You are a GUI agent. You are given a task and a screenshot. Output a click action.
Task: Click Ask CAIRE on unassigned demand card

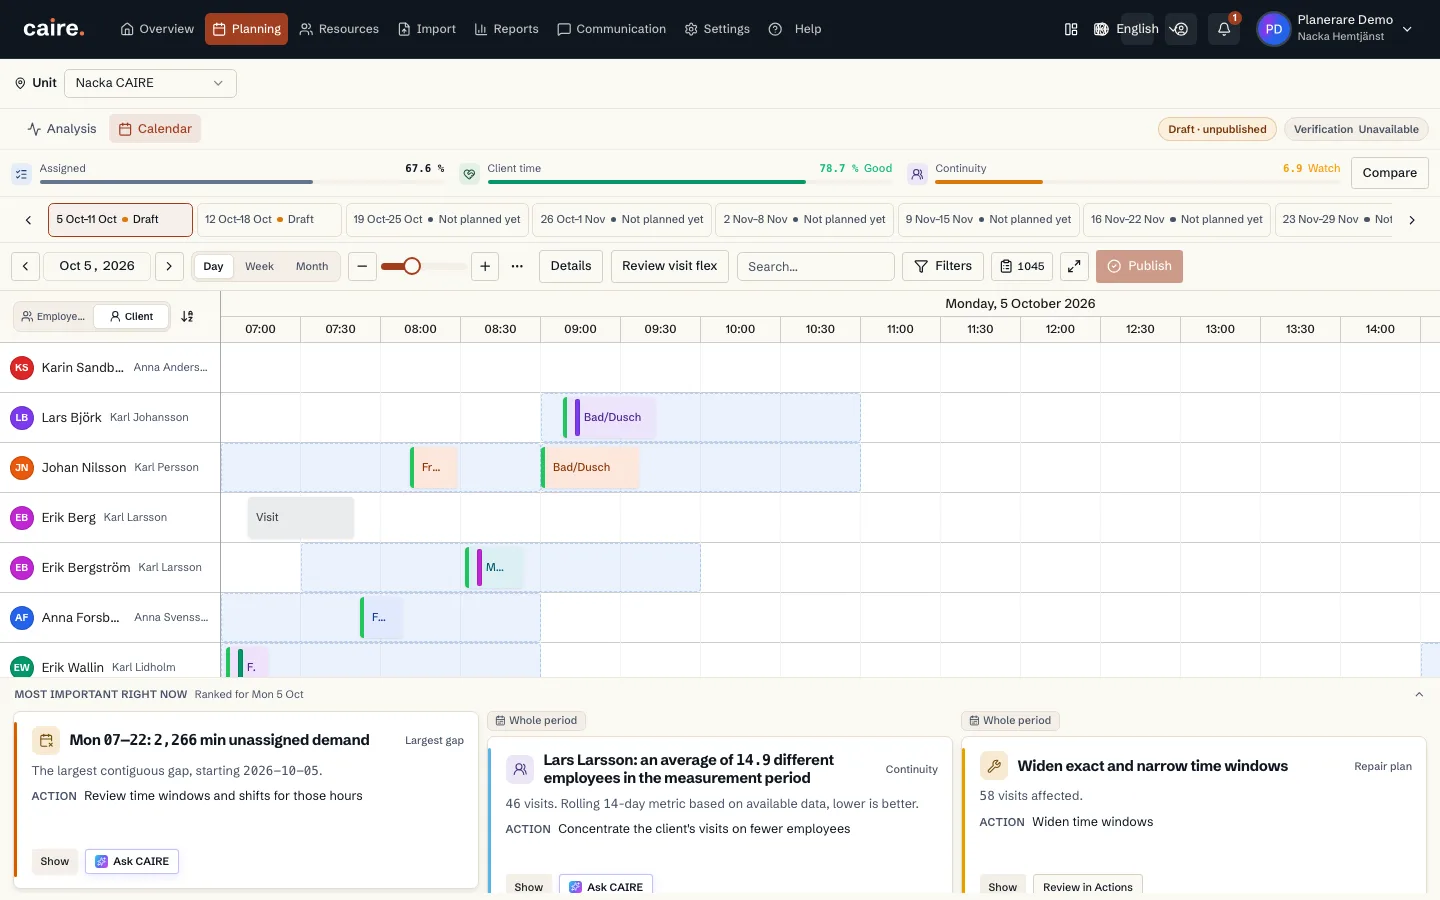(x=132, y=862)
